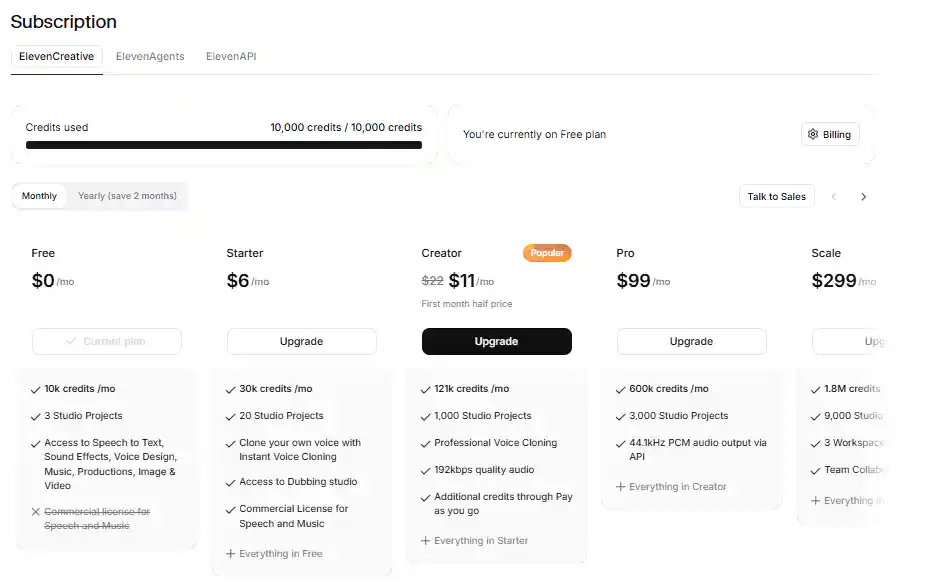Click the $0 /mo Free price
This screenshot has width=946, height=586.
(x=52, y=281)
